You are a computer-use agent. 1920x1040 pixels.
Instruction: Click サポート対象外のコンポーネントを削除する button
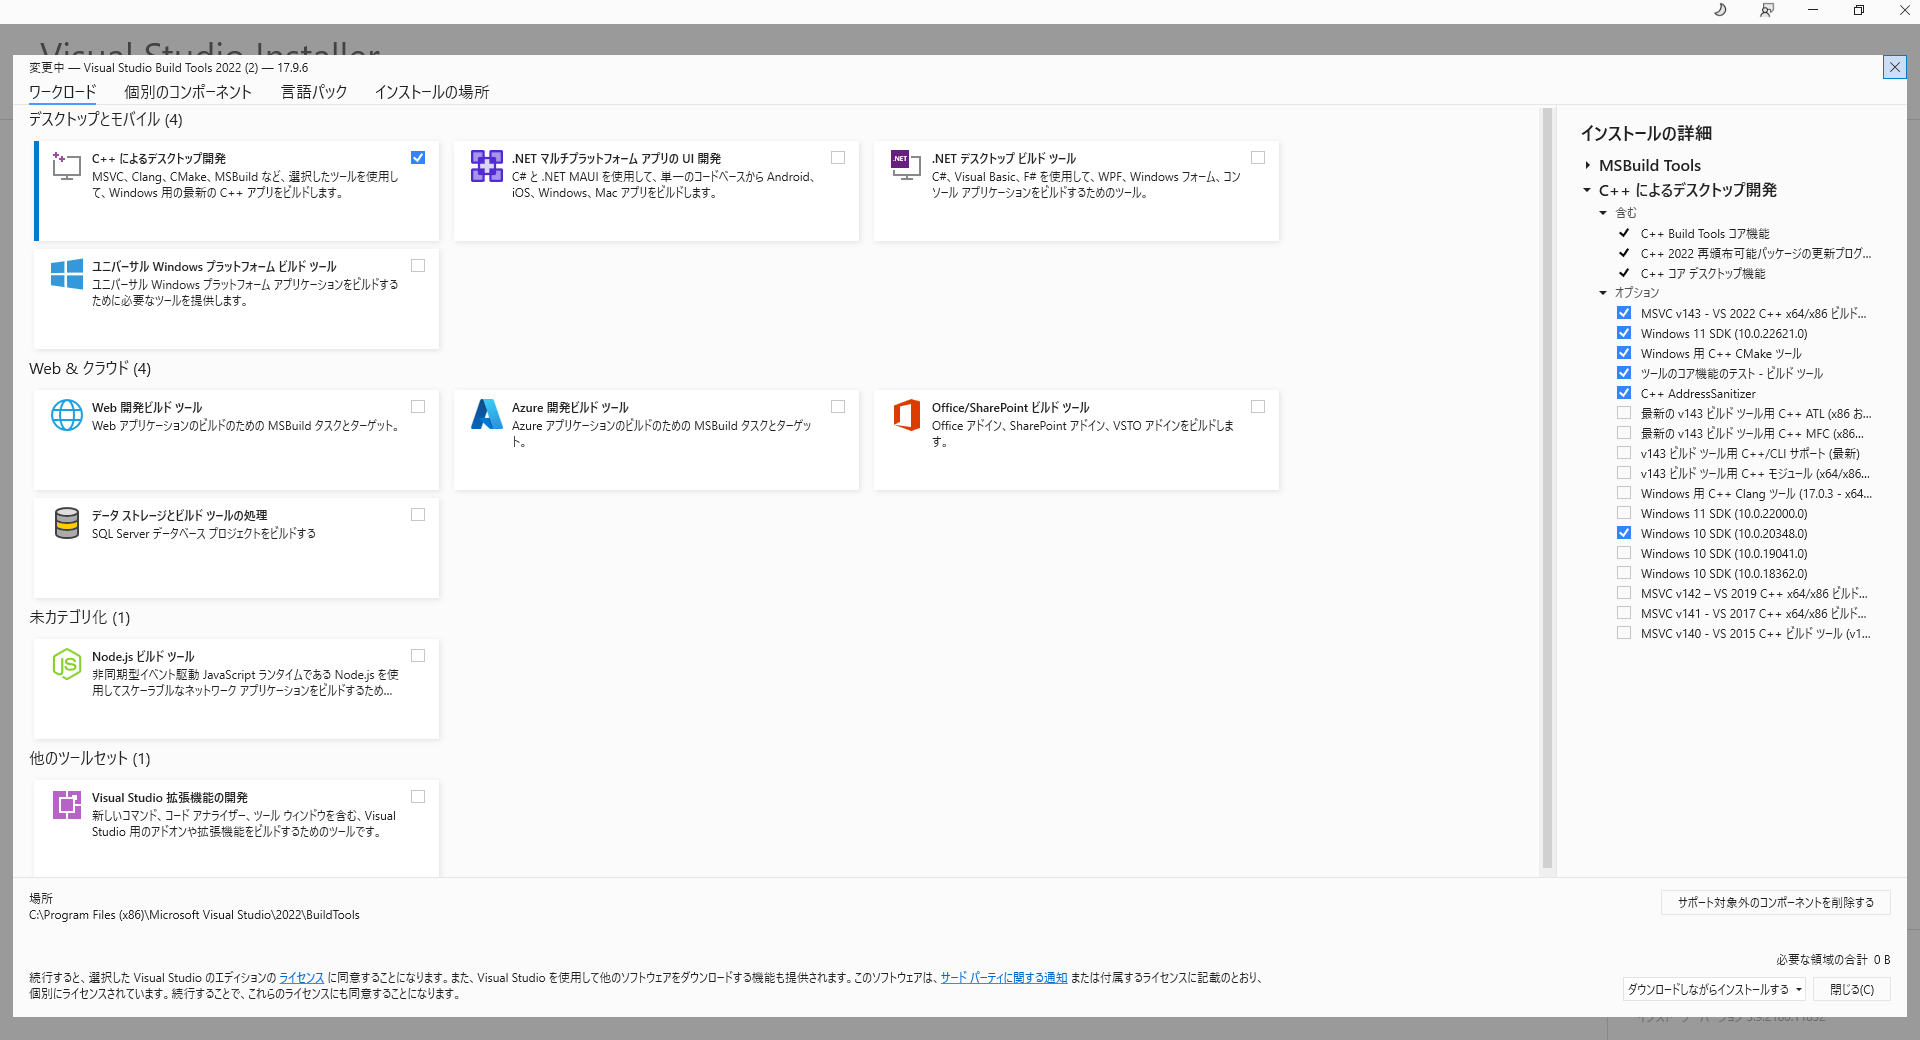tap(1776, 902)
